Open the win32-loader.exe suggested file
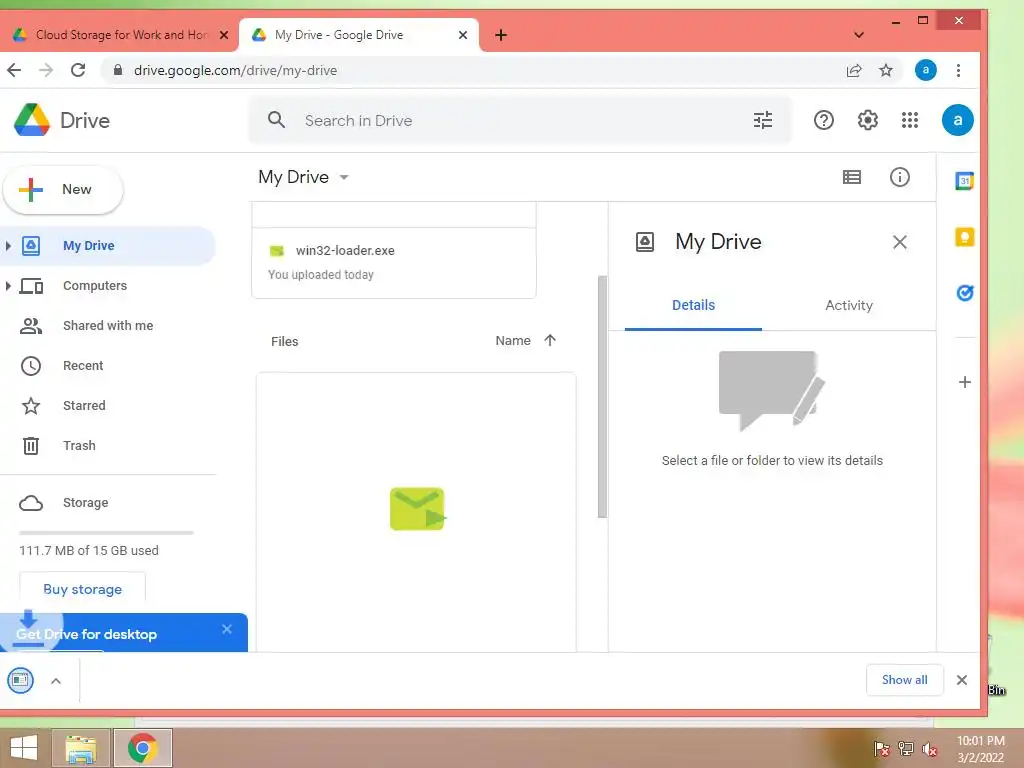Viewport: 1024px width, 768px height. pyautogui.click(x=394, y=263)
